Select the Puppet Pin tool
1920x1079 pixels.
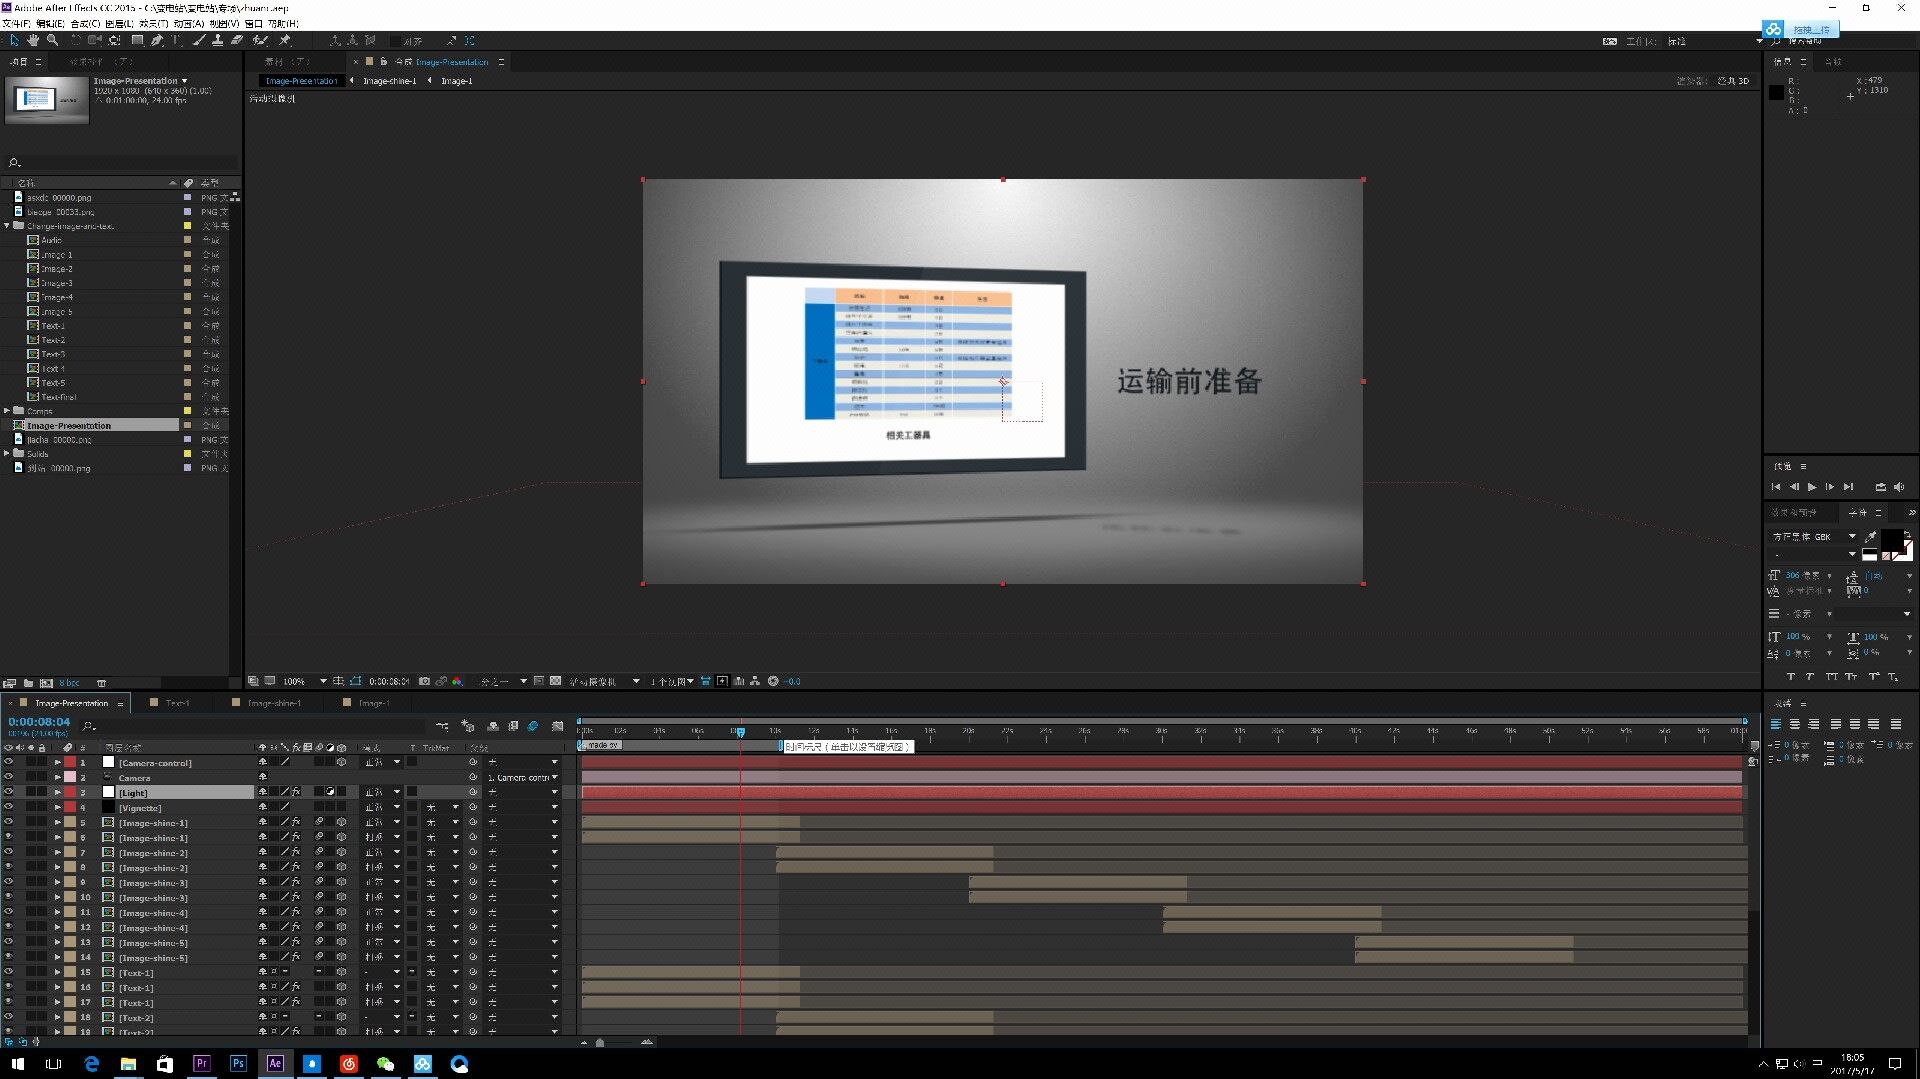(285, 40)
